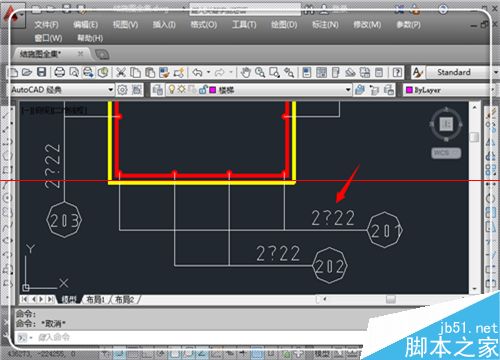The width and height of the screenshot is (500, 360).
Task: Toggle layer on/off lightbulb icon
Action: (172, 89)
